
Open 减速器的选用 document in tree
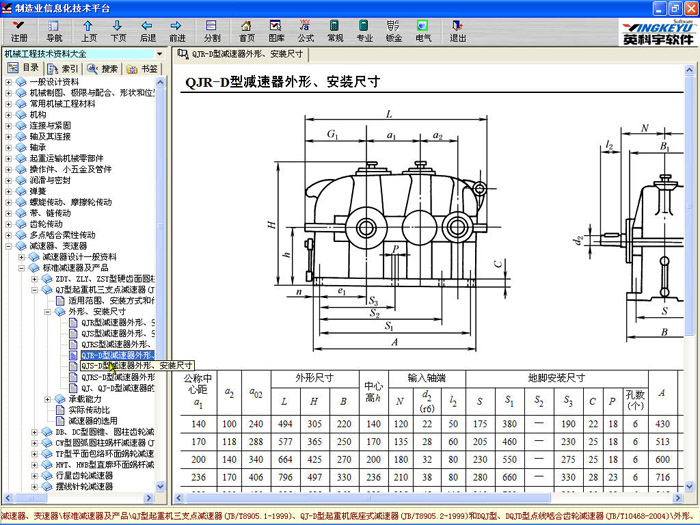click(x=91, y=421)
